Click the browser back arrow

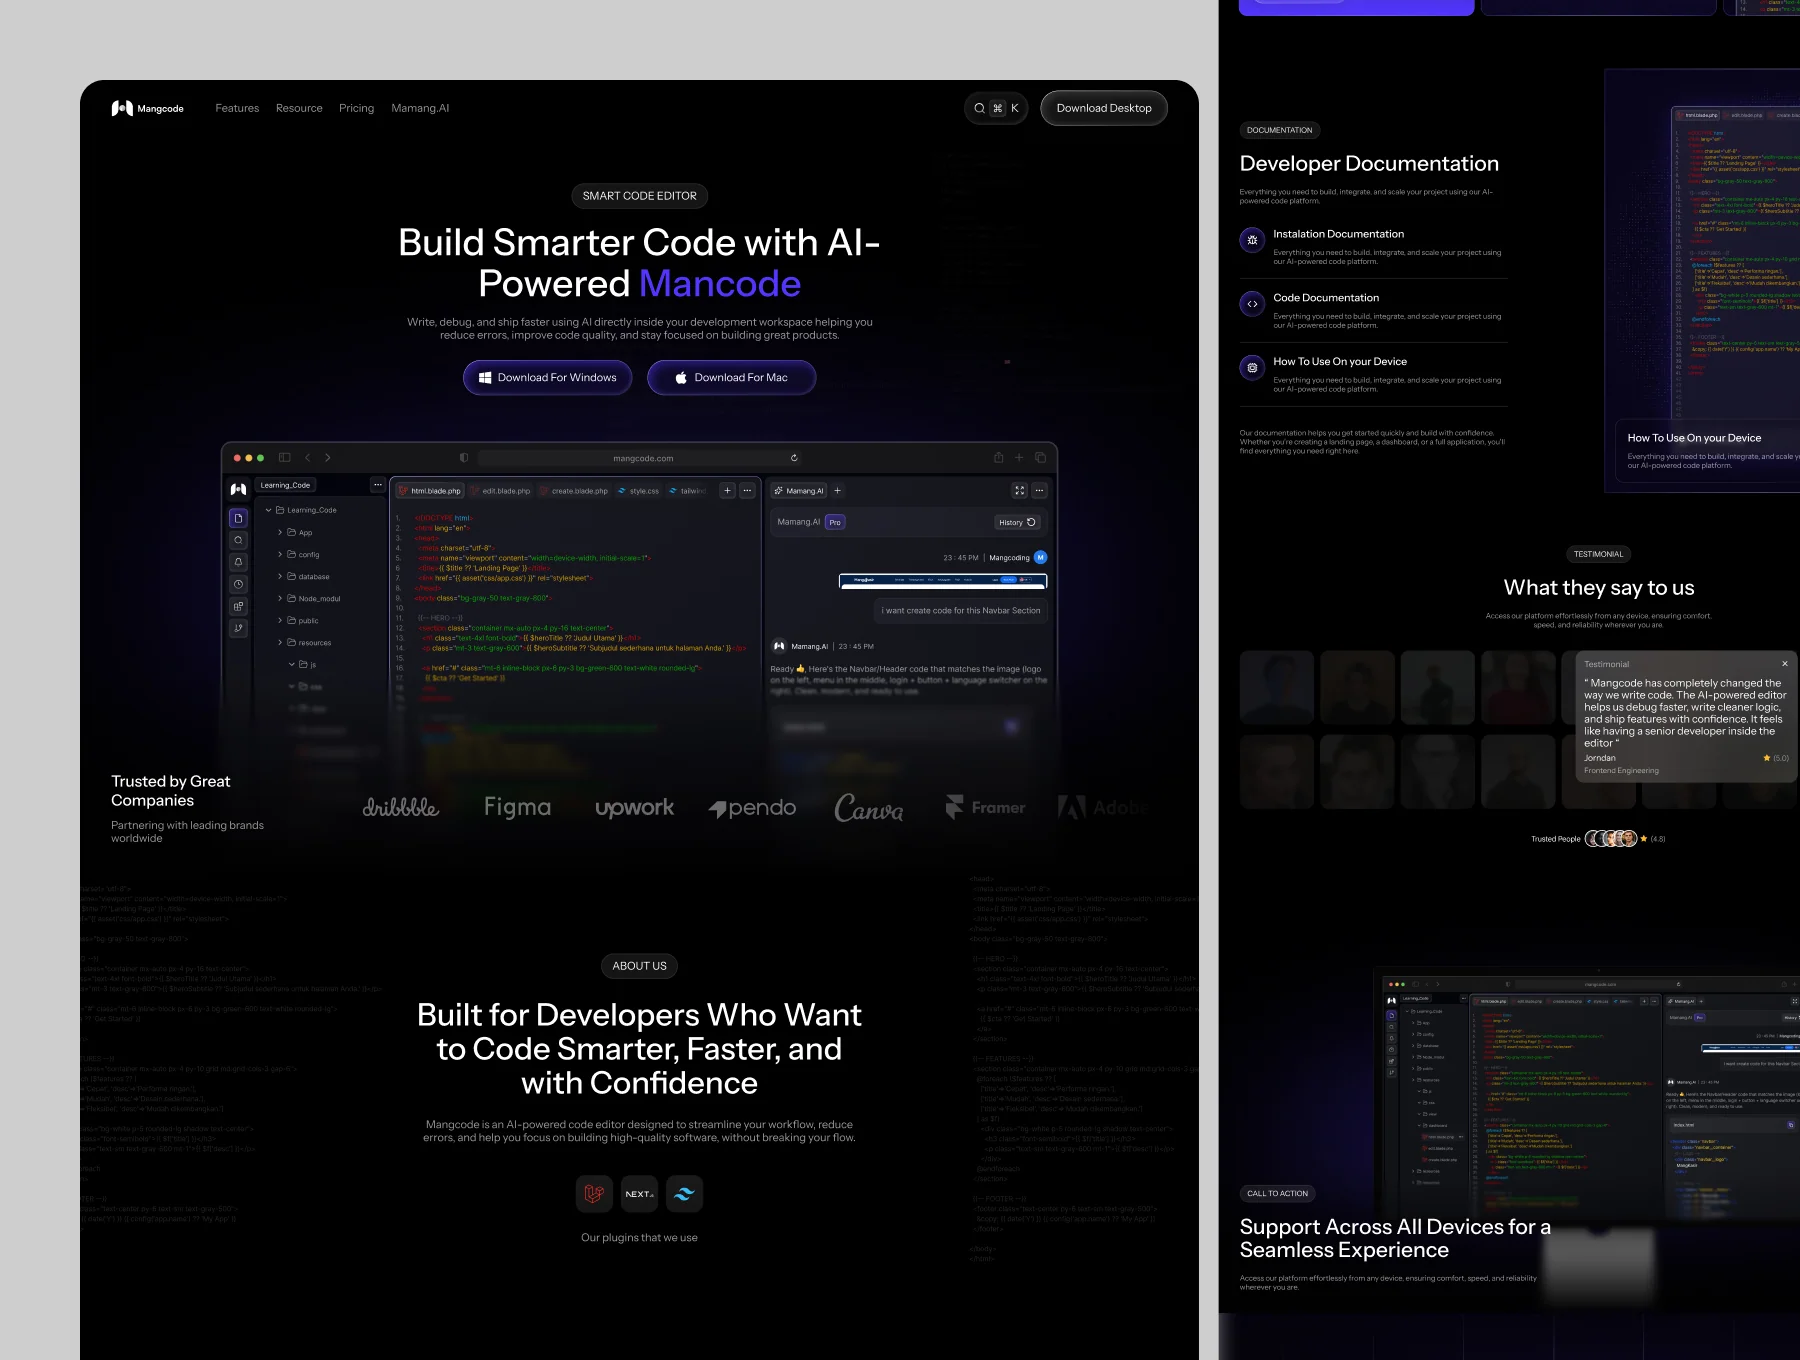(308, 457)
